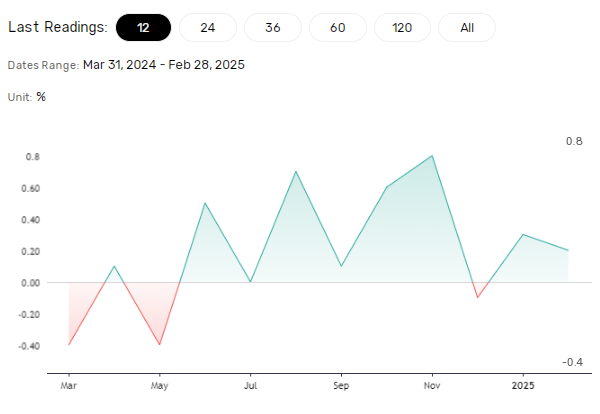This screenshot has width=600, height=414.
Task: Click the November peak point on the chart
Action: click(x=432, y=156)
